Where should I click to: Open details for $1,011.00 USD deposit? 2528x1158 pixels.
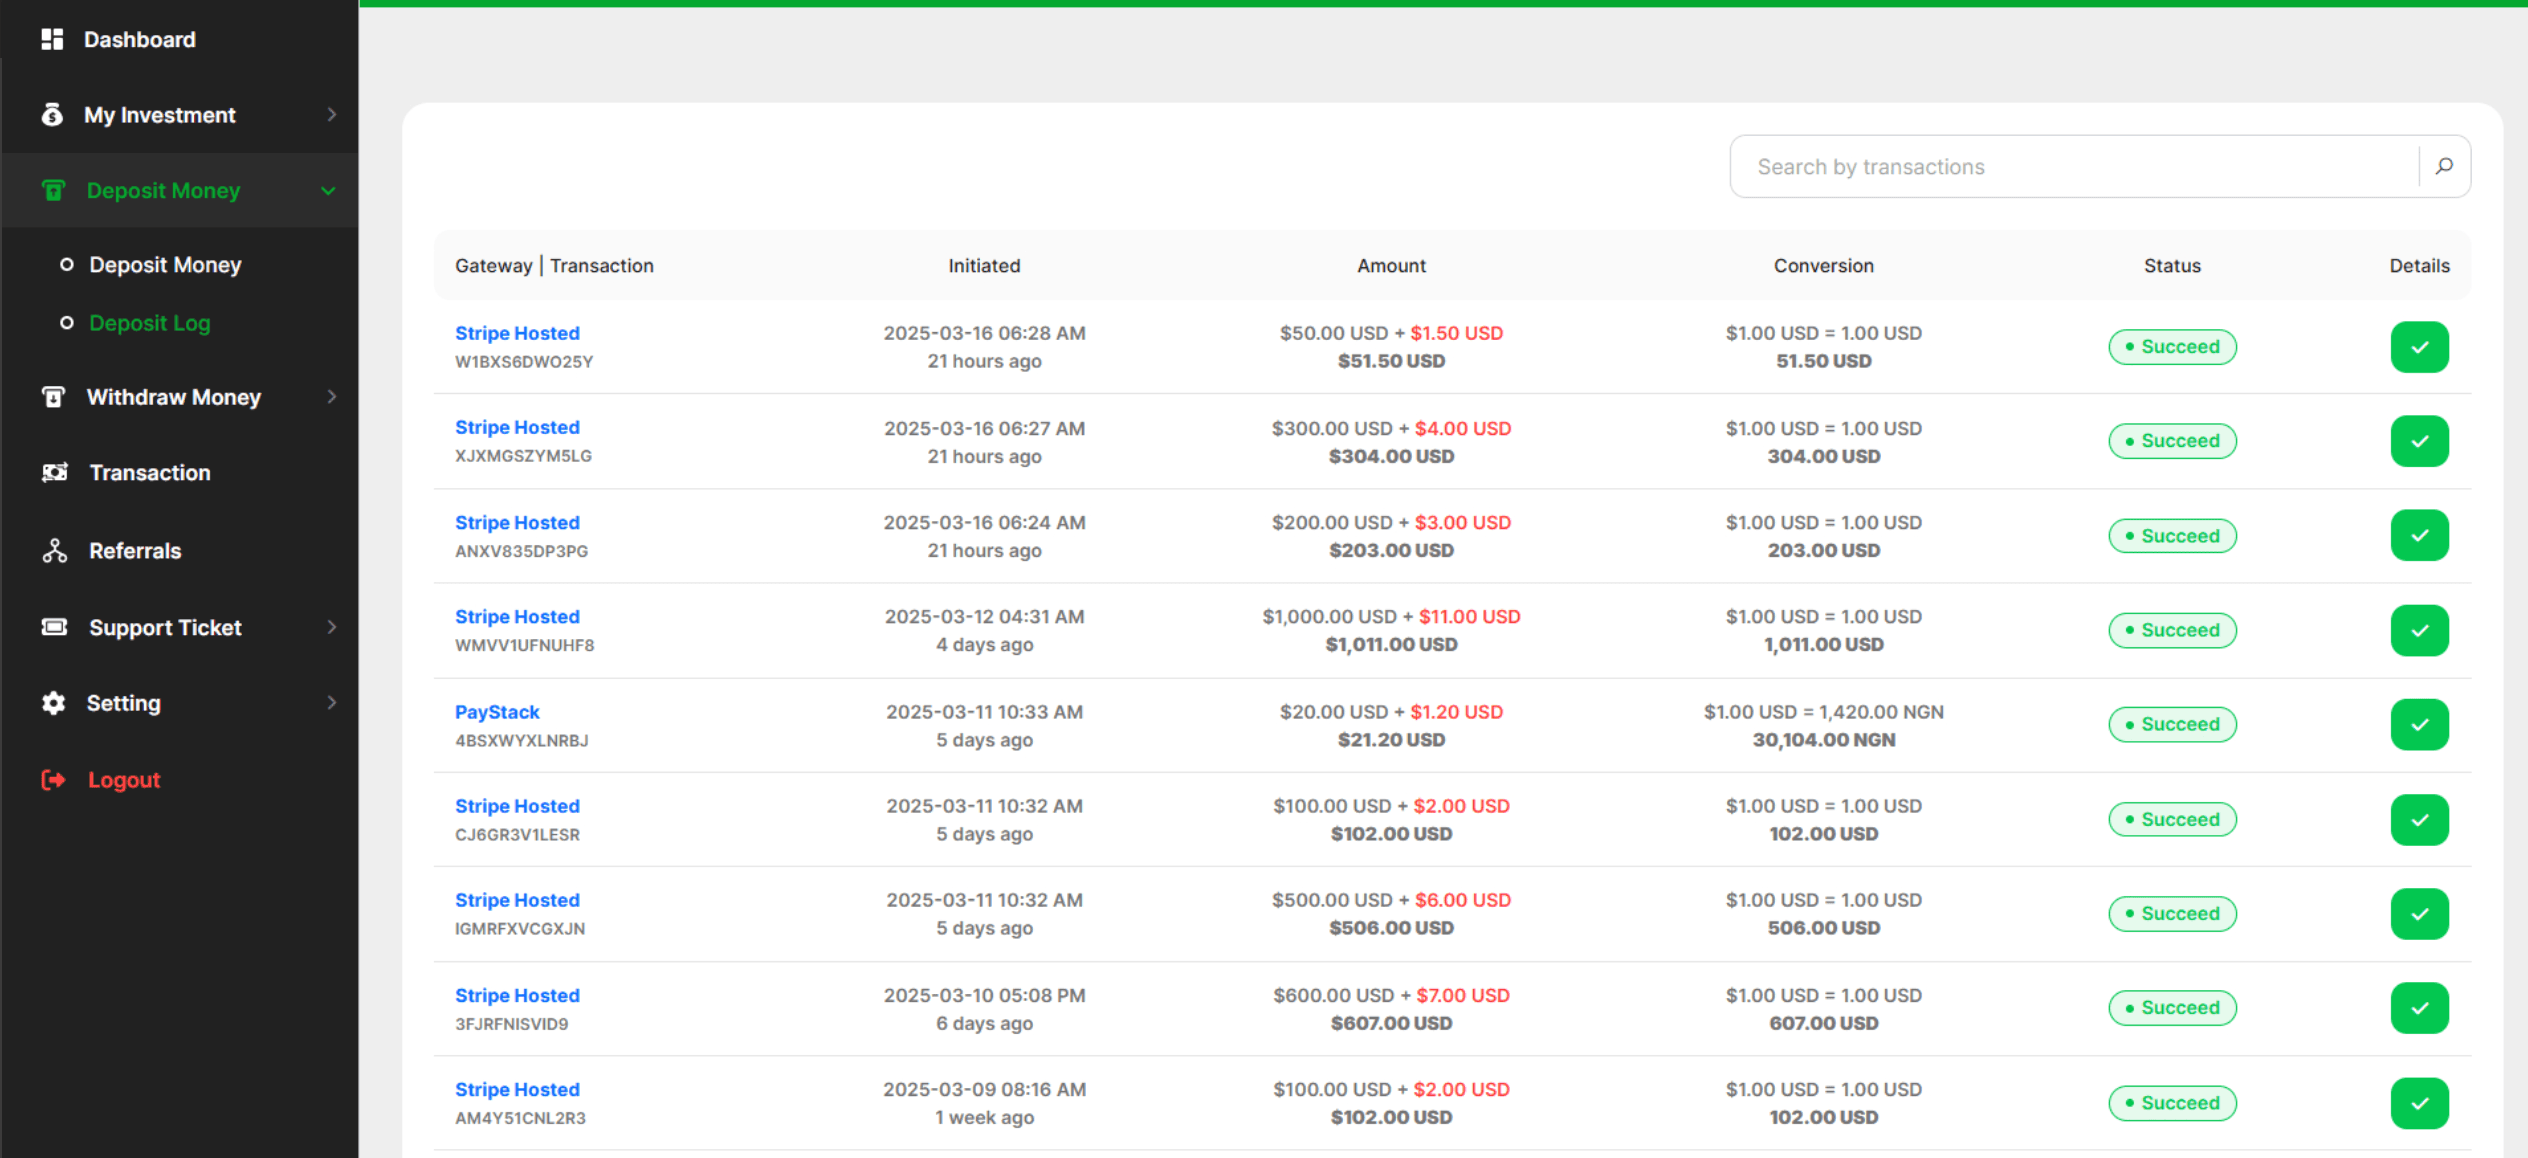coord(2419,631)
